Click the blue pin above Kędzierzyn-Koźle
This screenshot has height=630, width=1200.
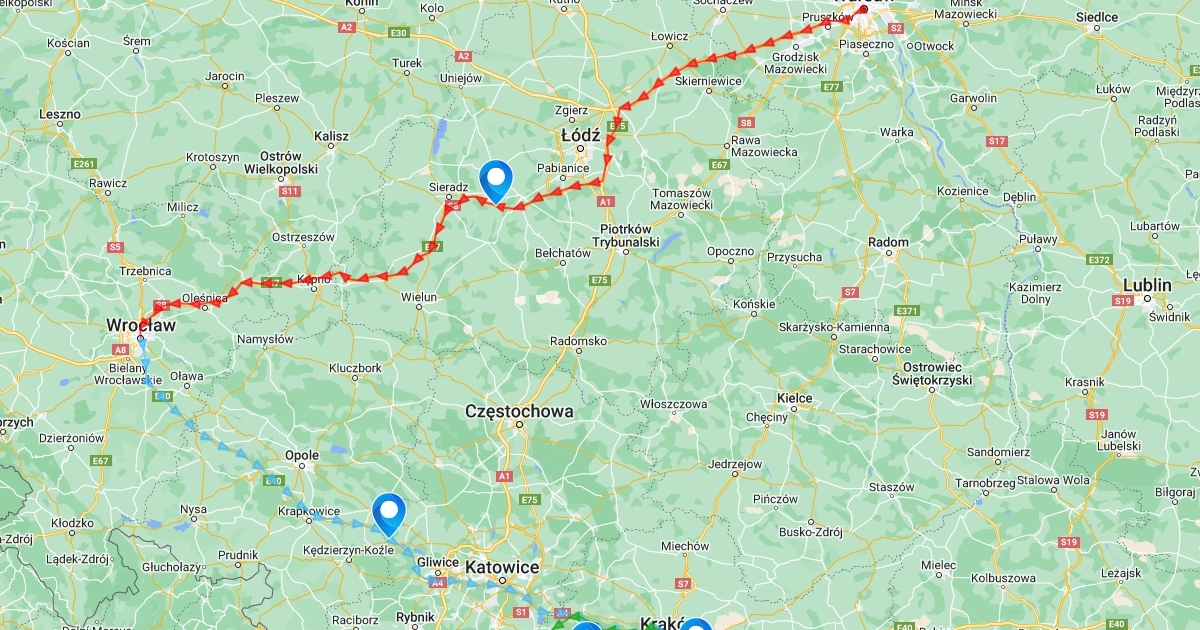click(388, 513)
